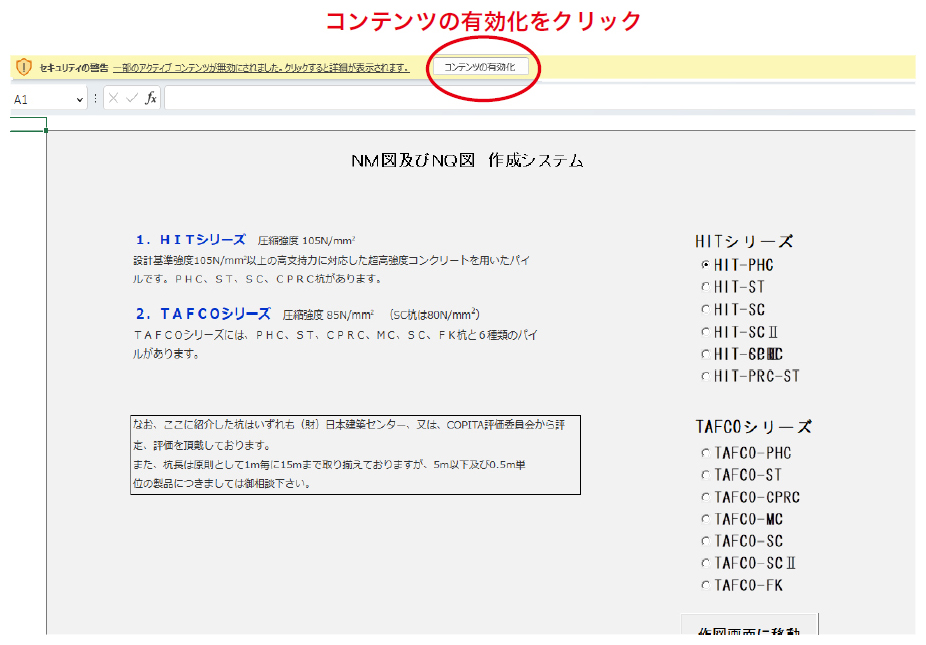
Task: Click the security warning shield icon
Action: (24, 67)
